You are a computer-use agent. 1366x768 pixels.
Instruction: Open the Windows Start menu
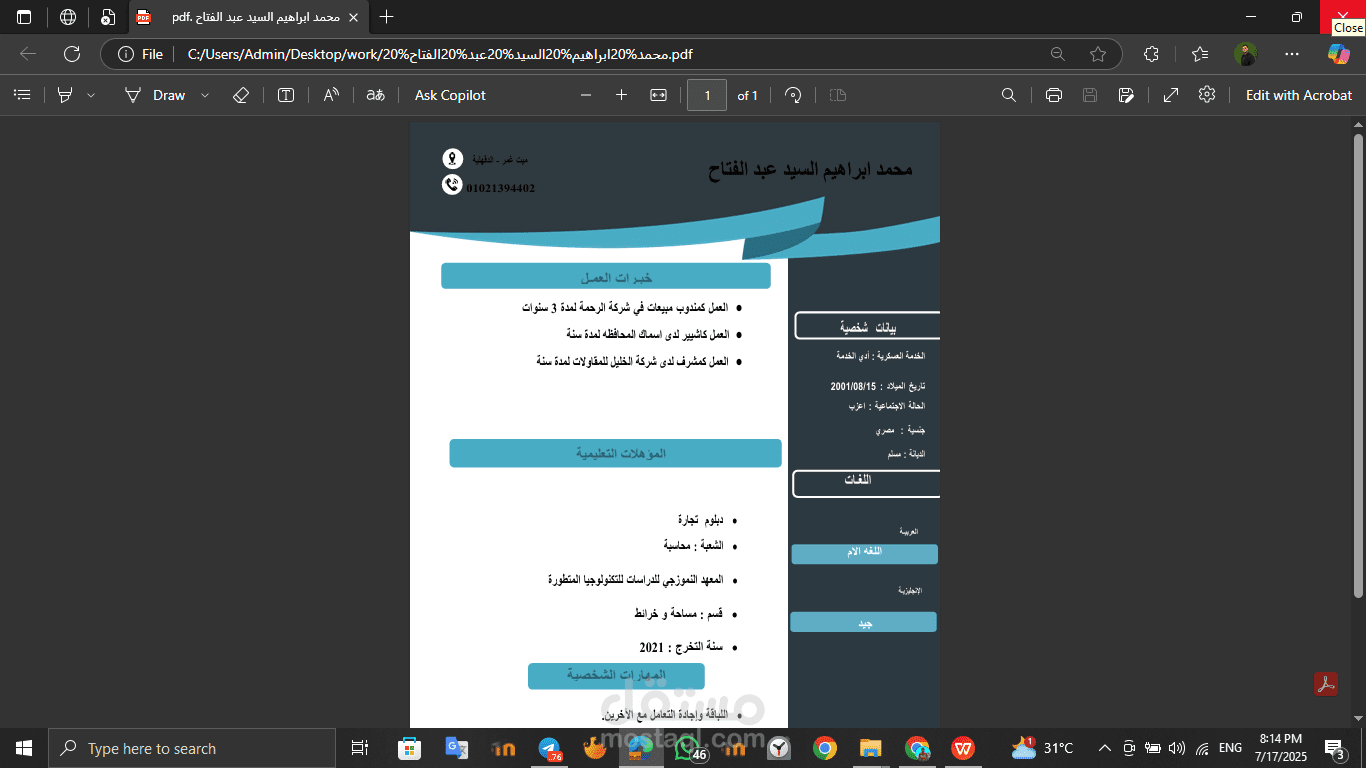coord(24,748)
